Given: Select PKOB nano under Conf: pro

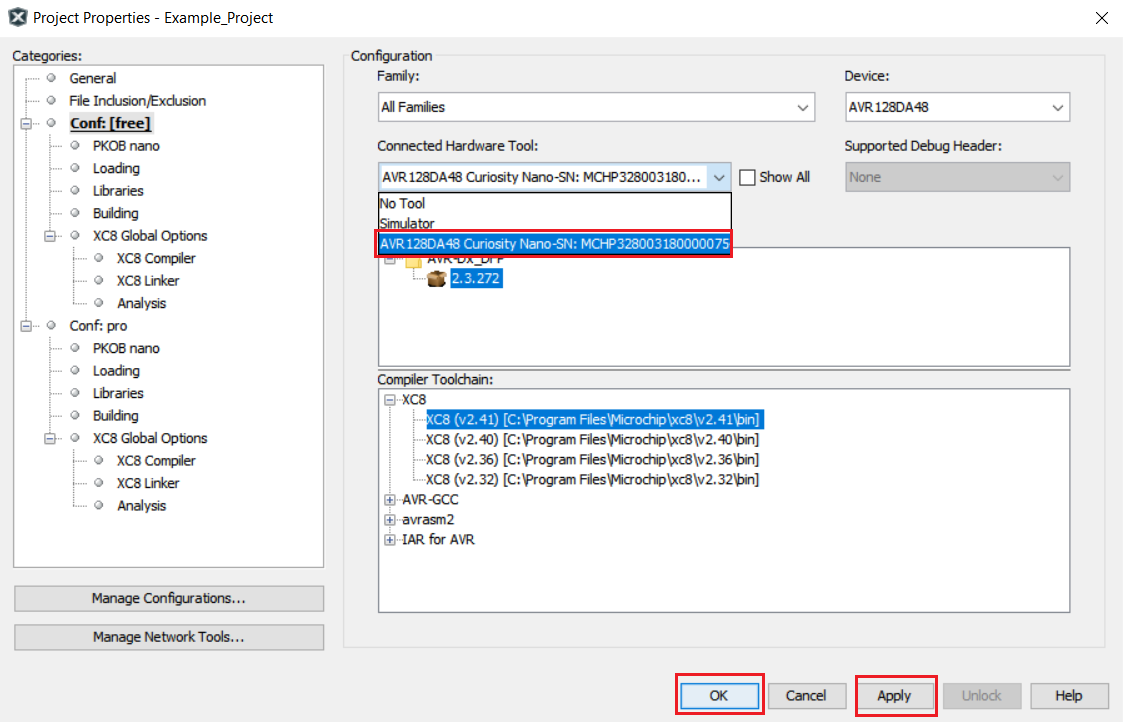Looking at the screenshot, I should pos(126,348).
